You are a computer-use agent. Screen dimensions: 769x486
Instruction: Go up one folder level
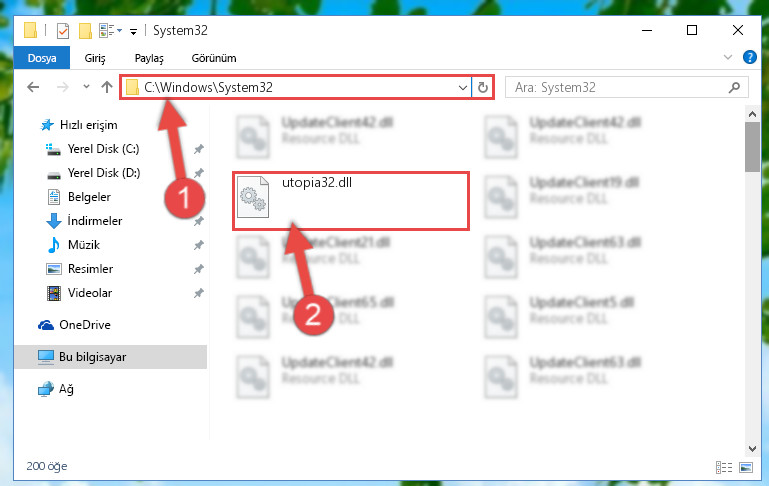[106, 87]
